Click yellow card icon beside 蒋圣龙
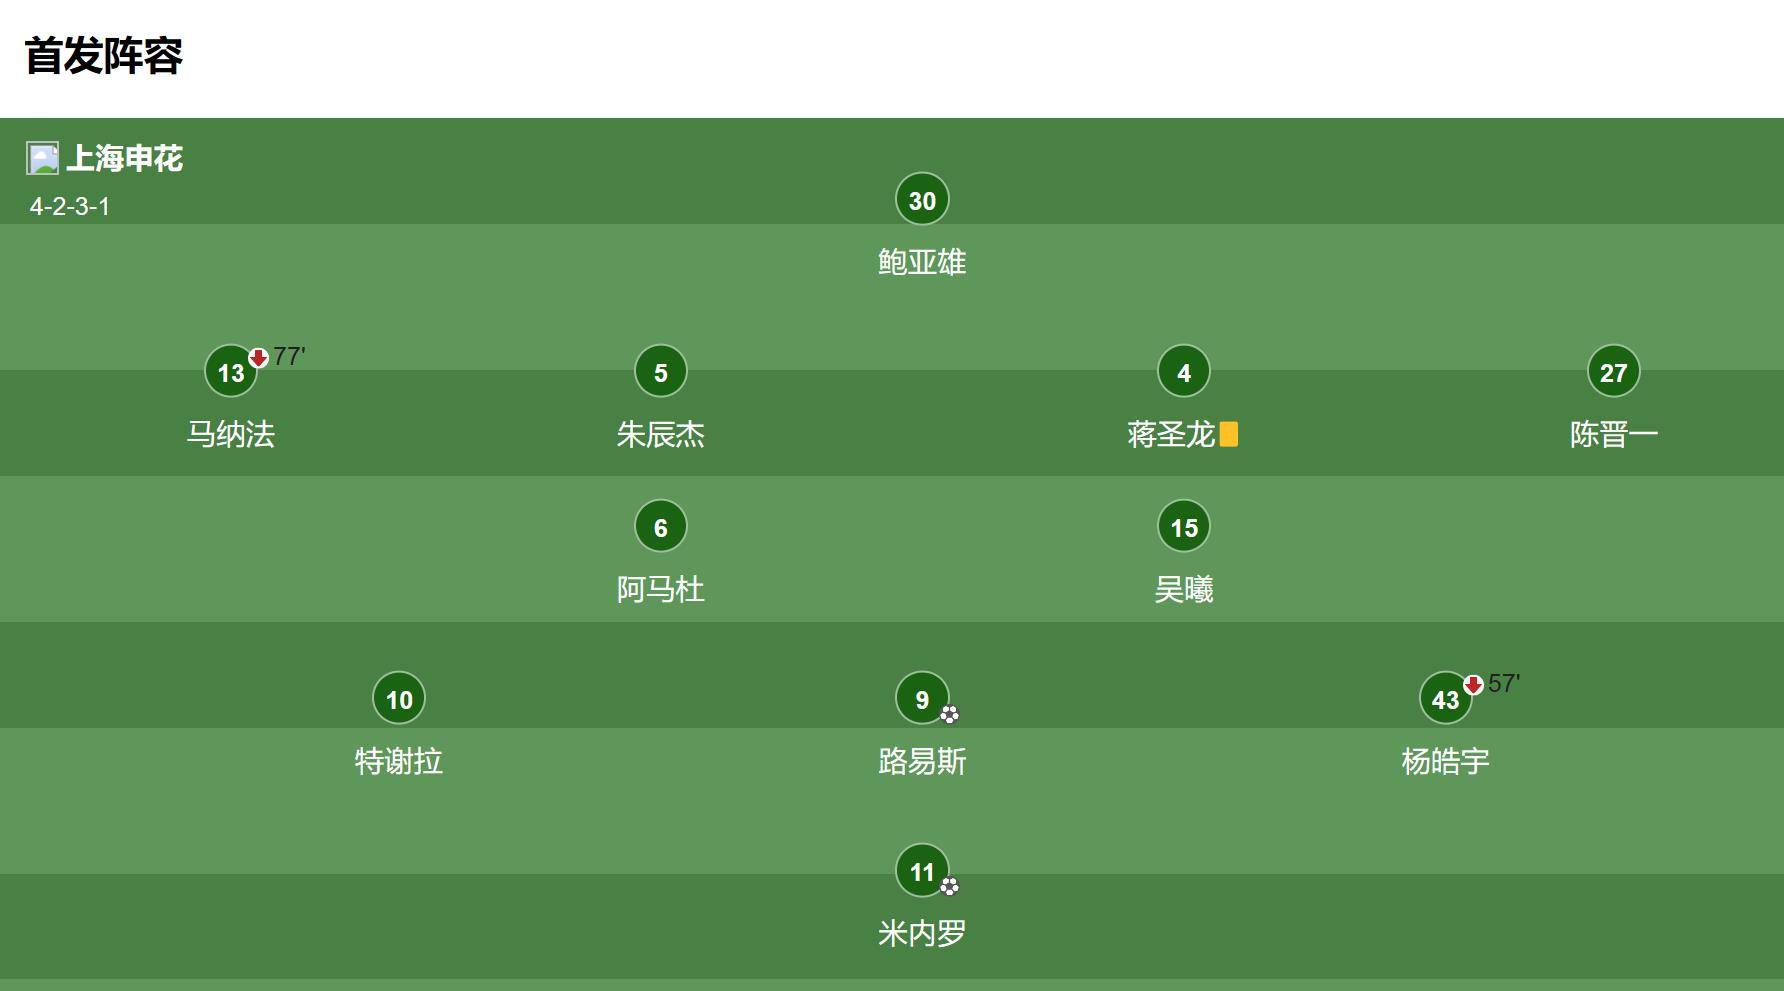The width and height of the screenshot is (1784, 991). 1229,434
